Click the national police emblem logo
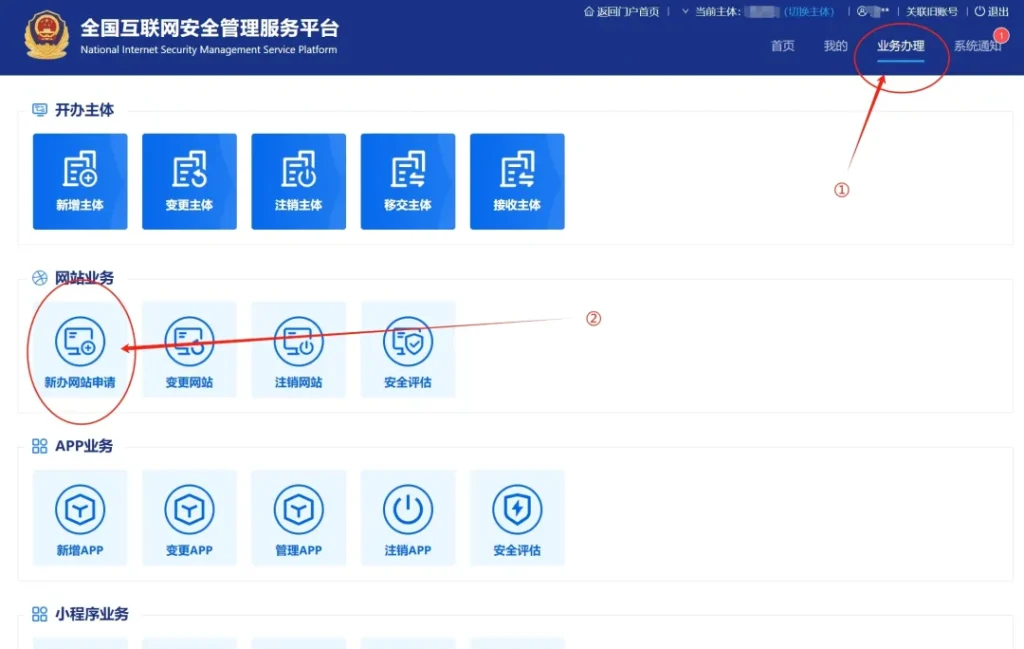 [46, 35]
